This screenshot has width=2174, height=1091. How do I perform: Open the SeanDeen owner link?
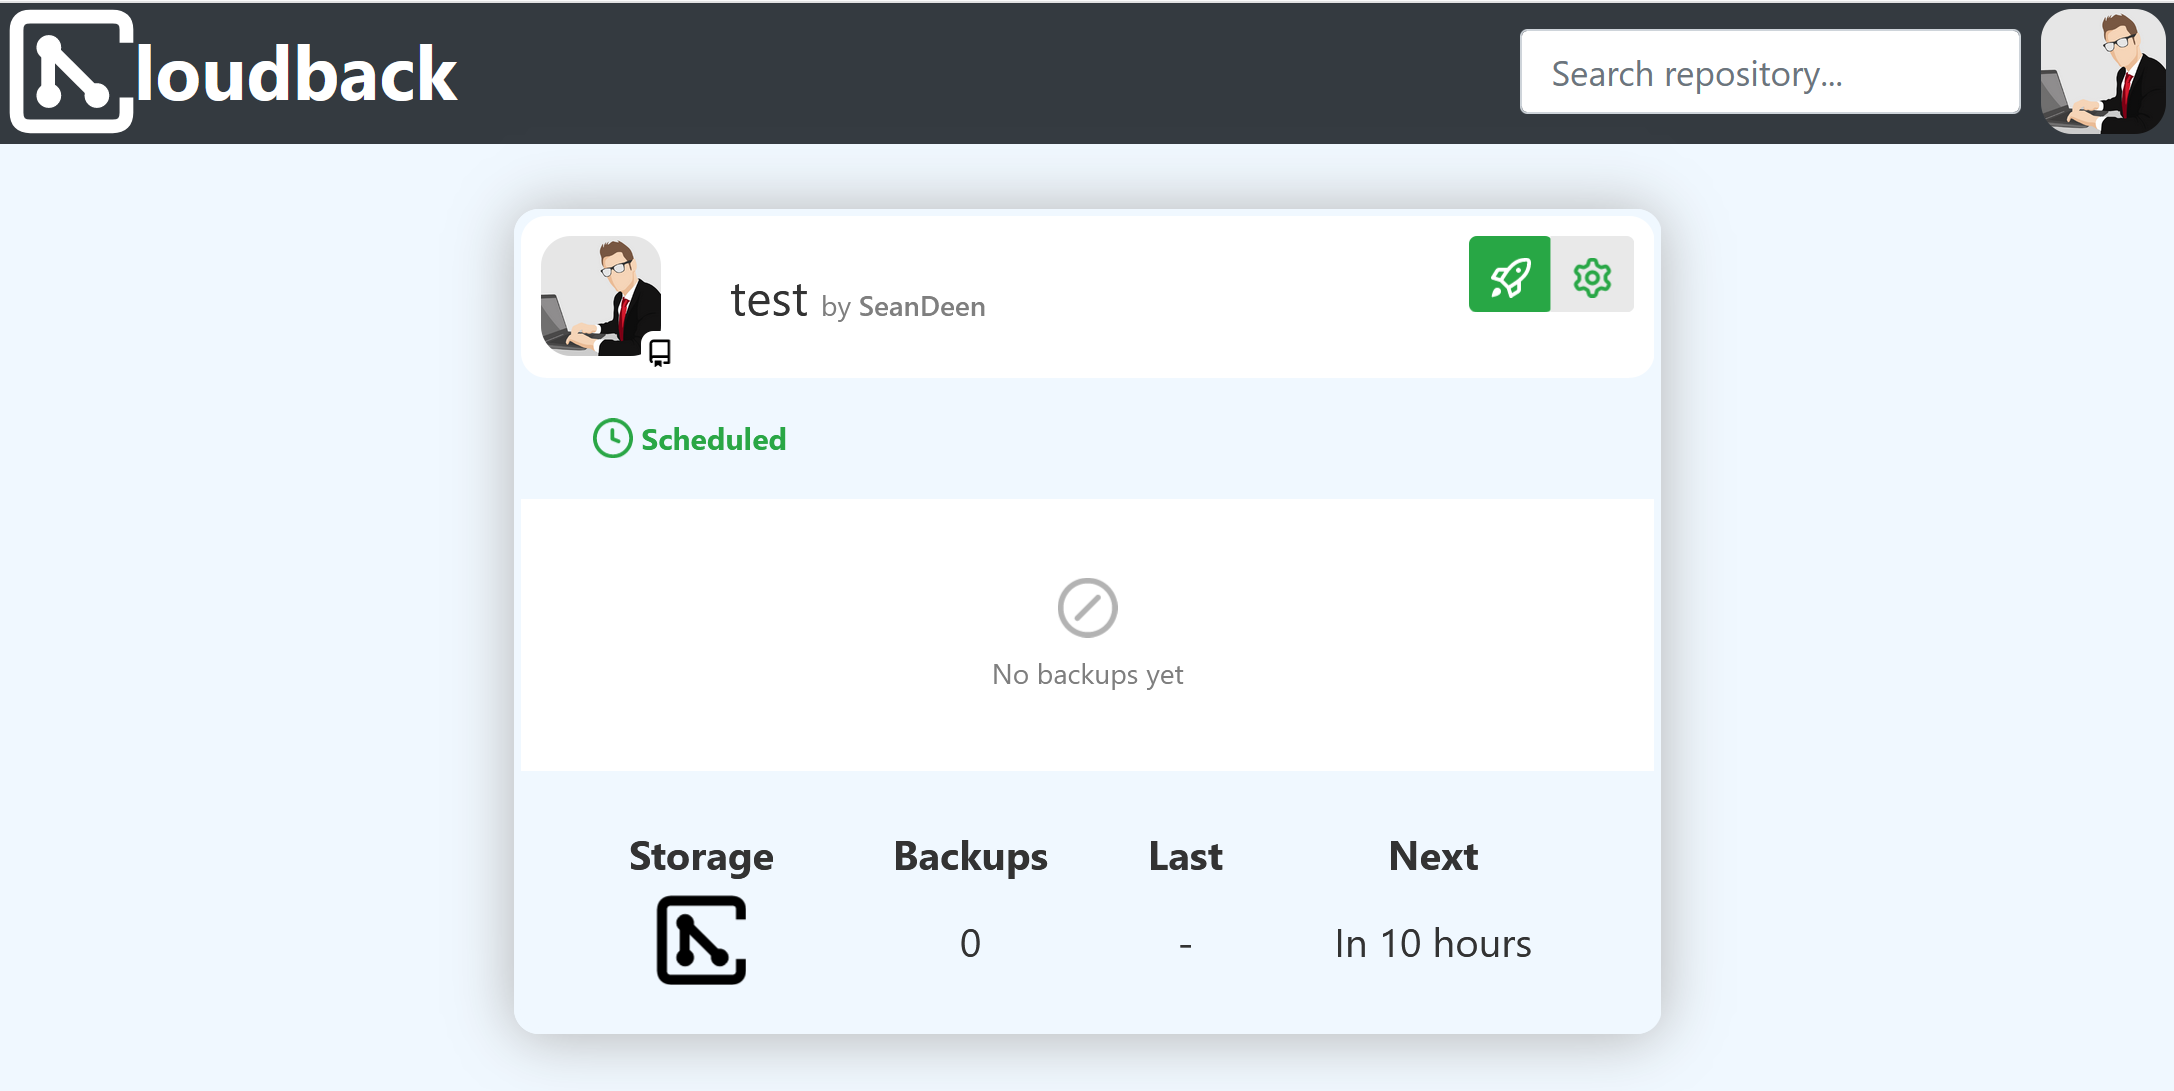922,306
